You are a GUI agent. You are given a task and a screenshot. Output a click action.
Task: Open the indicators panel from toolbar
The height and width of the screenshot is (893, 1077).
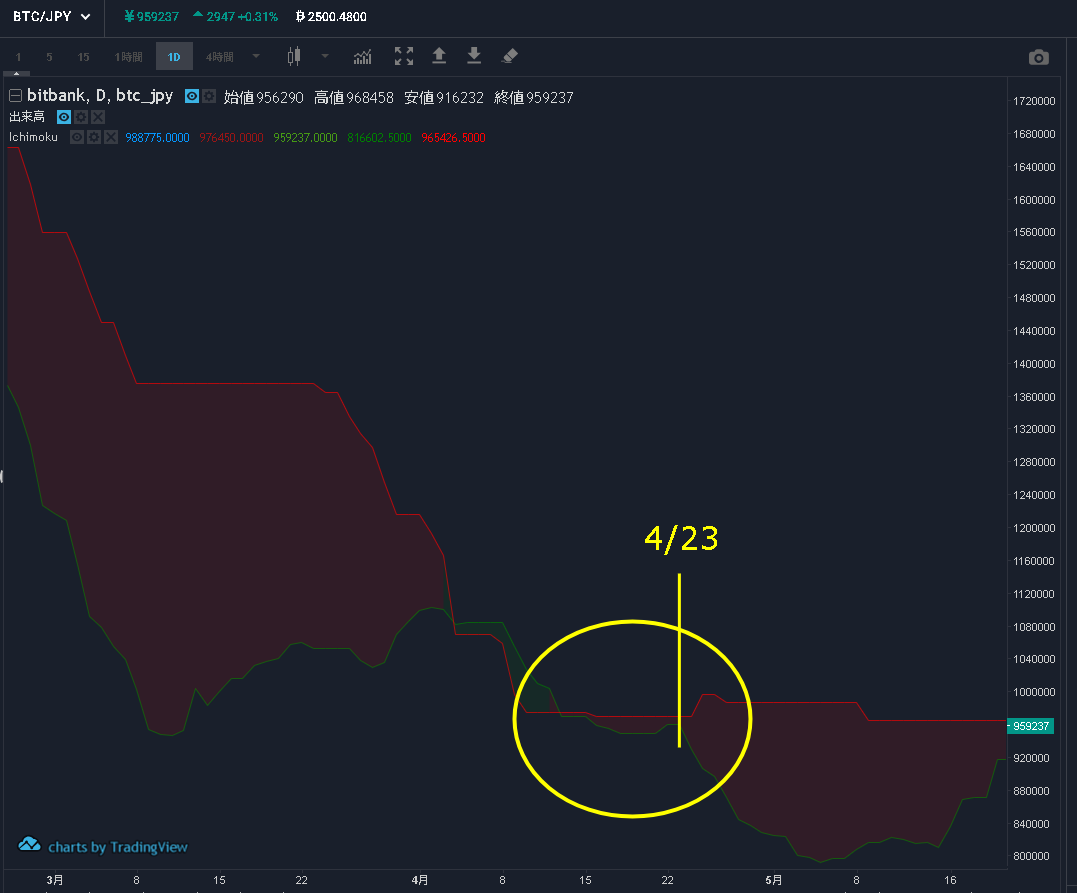click(x=362, y=57)
